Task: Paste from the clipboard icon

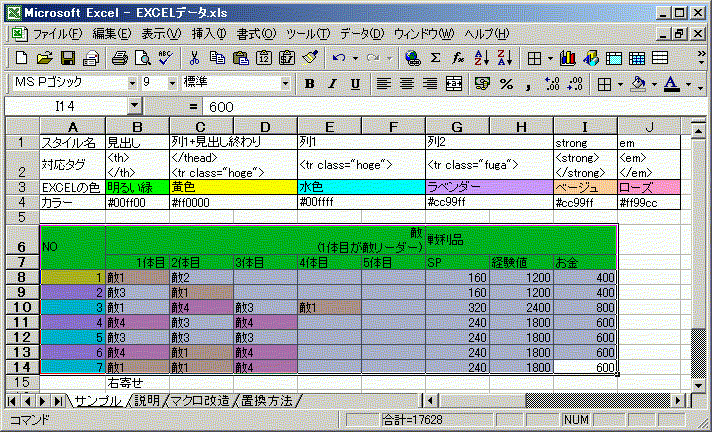Action: coord(240,58)
